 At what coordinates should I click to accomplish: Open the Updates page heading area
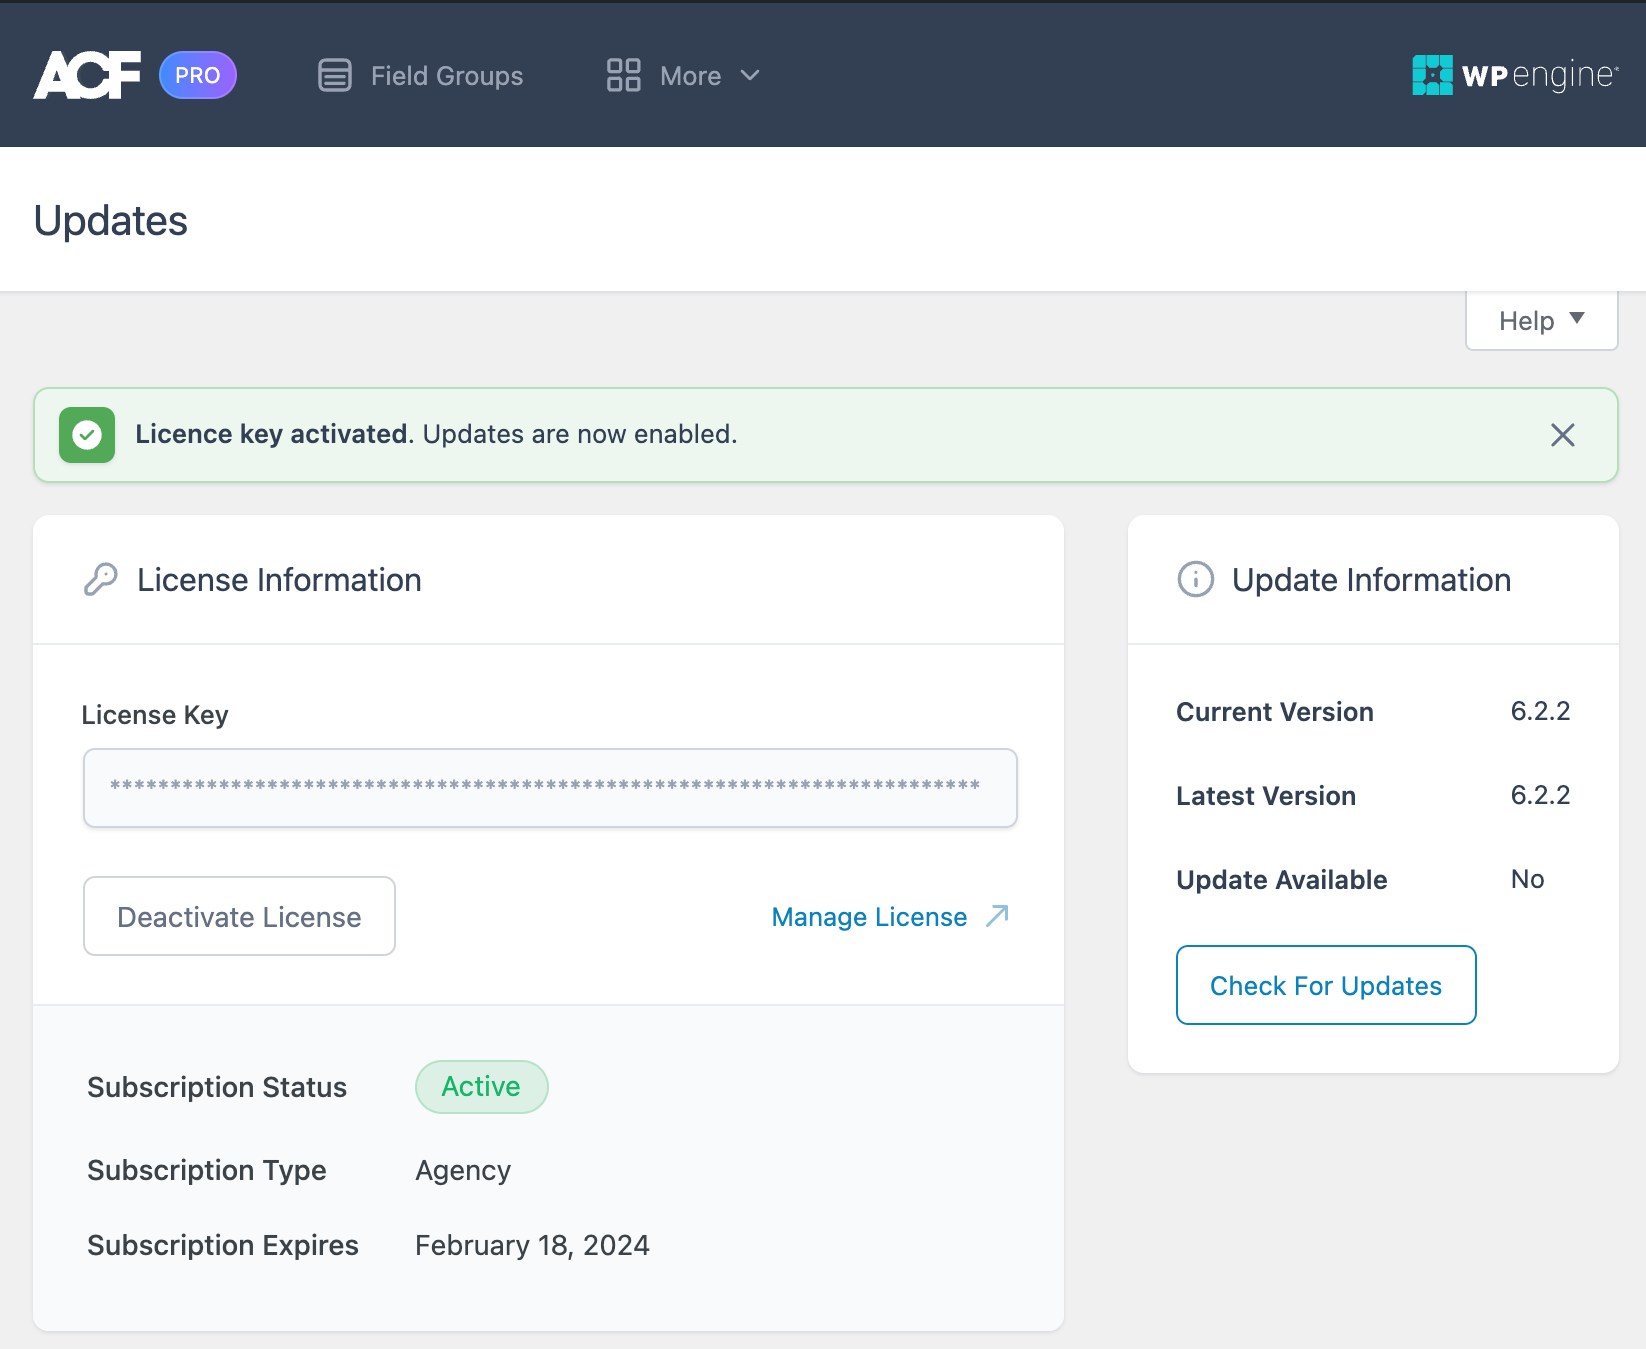point(110,220)
